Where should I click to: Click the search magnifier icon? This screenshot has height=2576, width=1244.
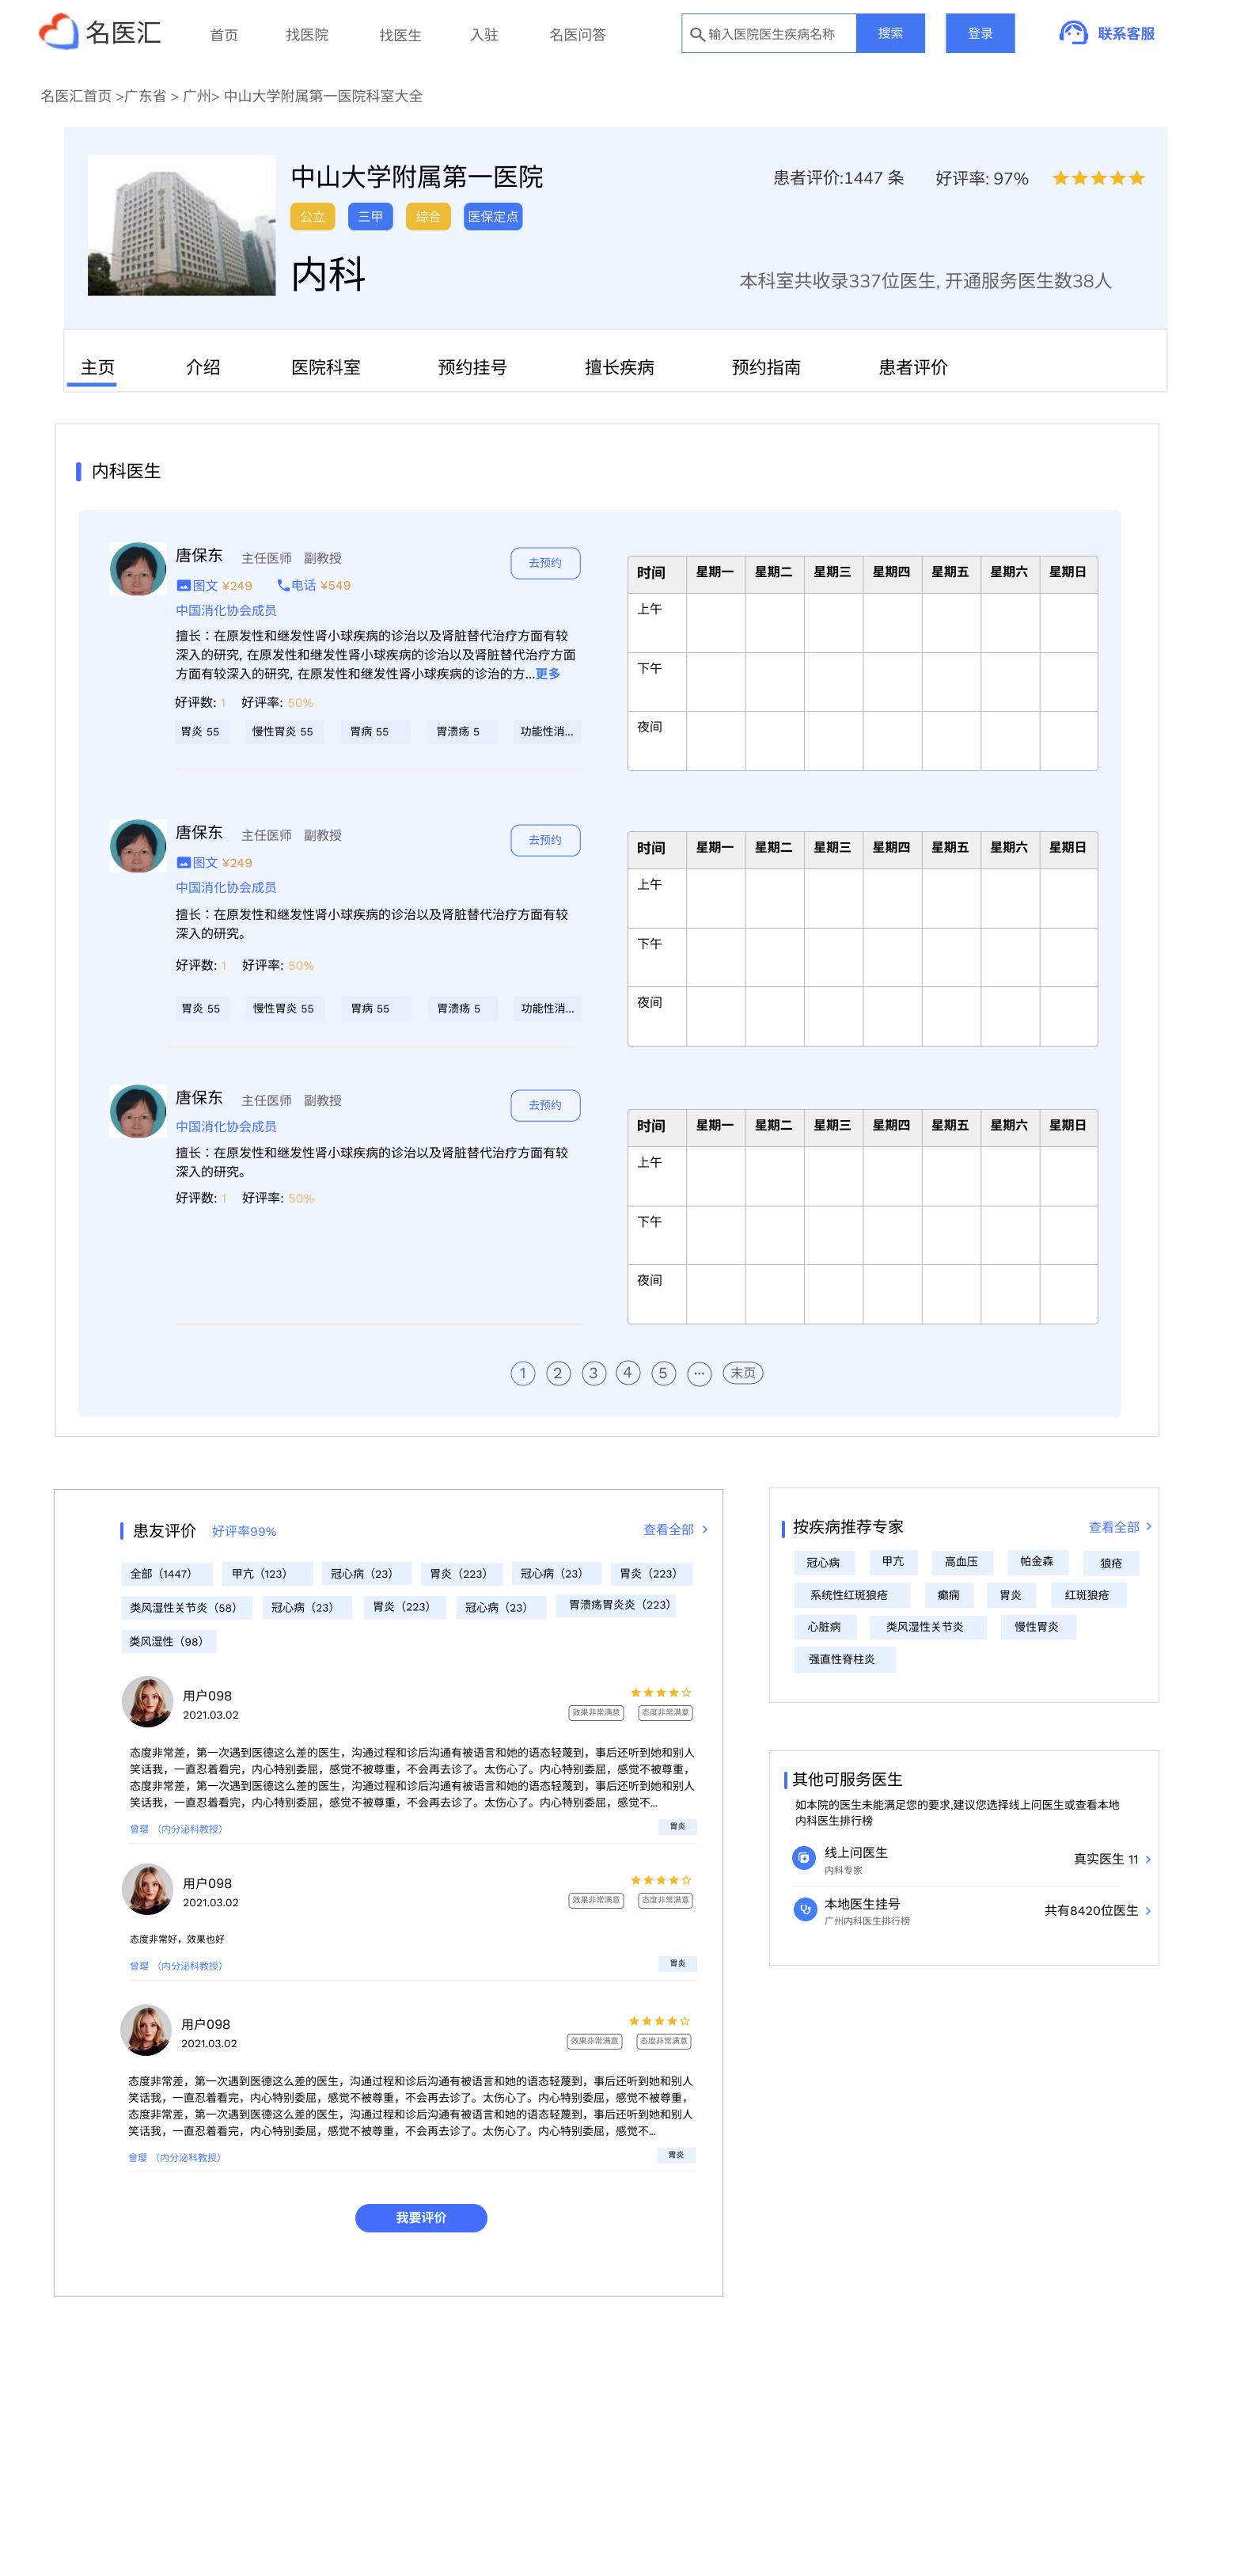(697, 34)
